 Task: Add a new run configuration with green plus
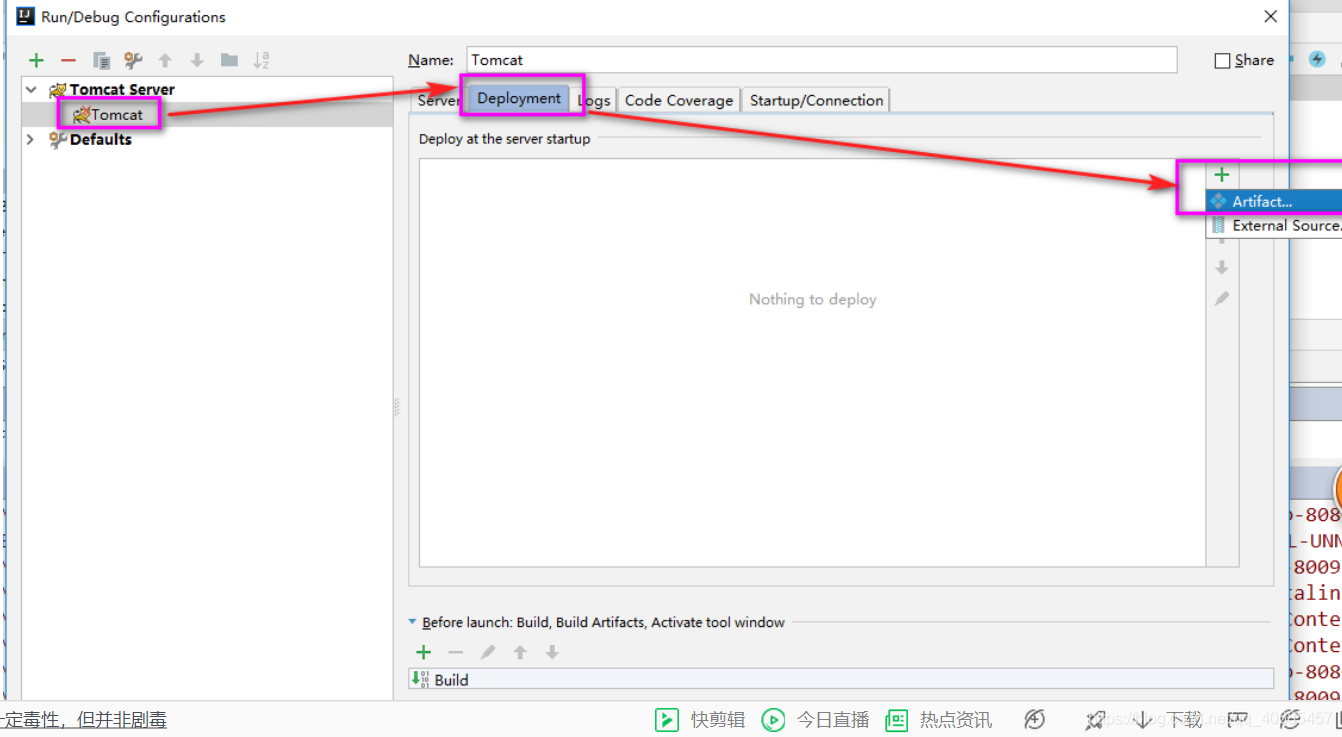[x=37, y=61]
